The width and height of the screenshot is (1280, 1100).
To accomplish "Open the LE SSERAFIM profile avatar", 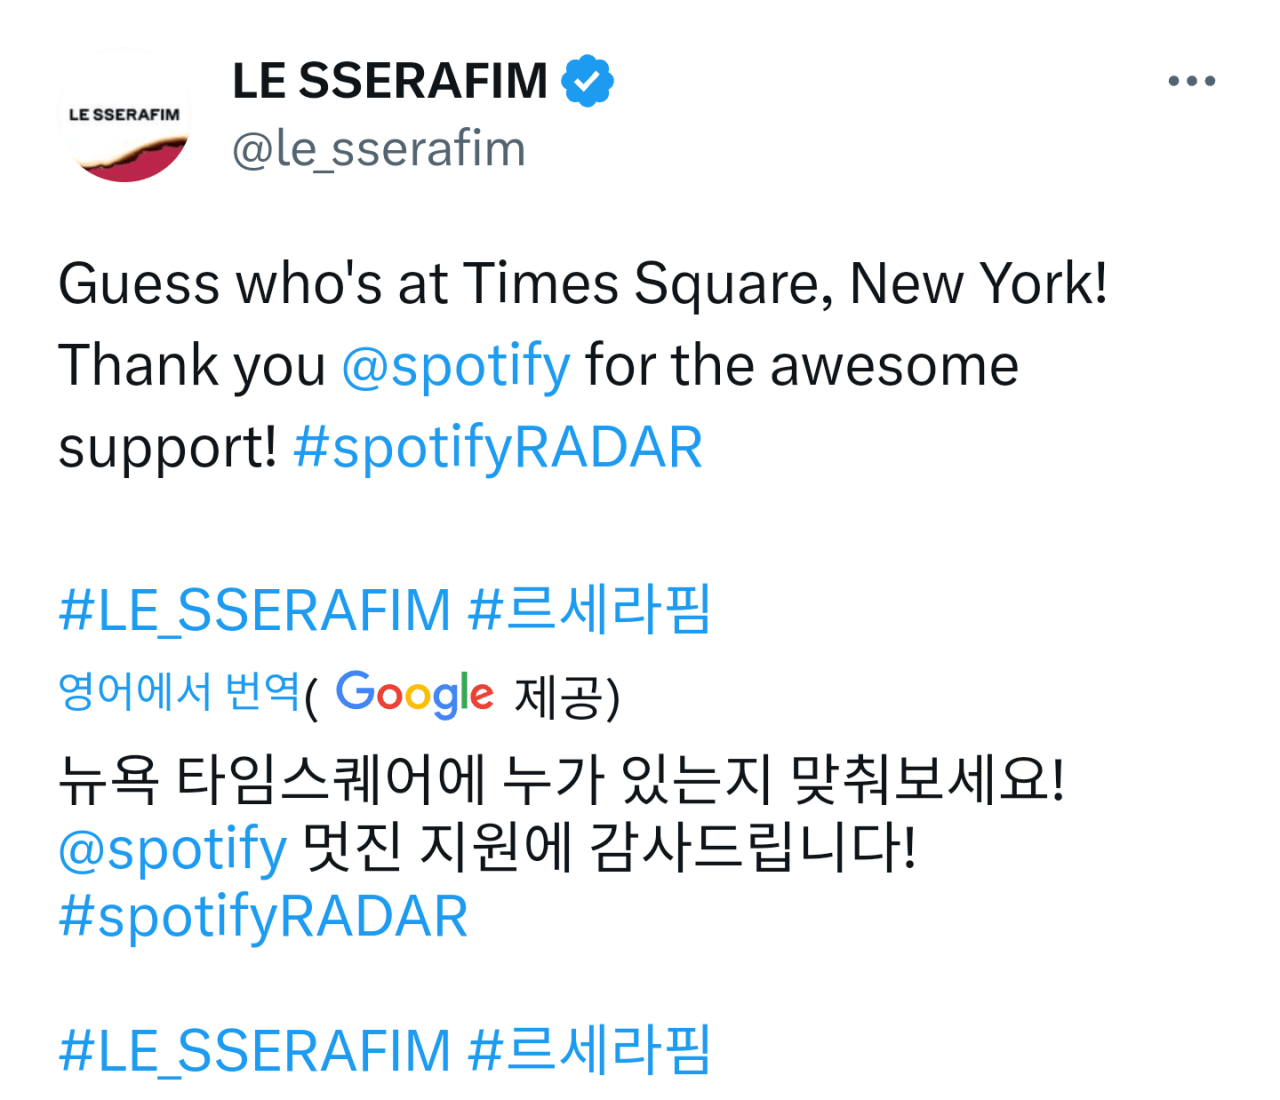I will pyautogui.click(x=125, y=118).
